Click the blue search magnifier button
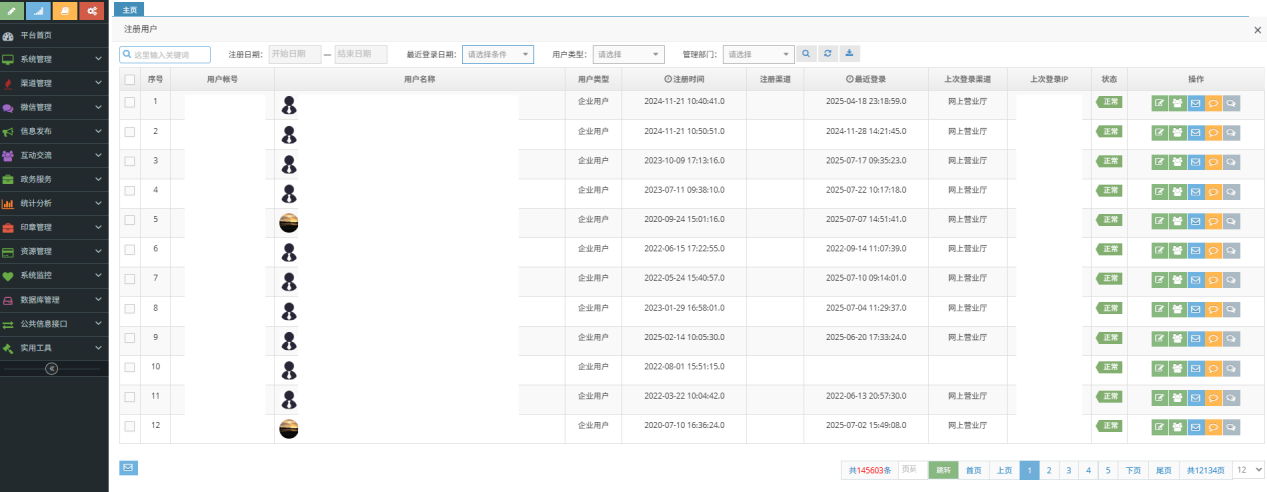 [x=806, y=54]
